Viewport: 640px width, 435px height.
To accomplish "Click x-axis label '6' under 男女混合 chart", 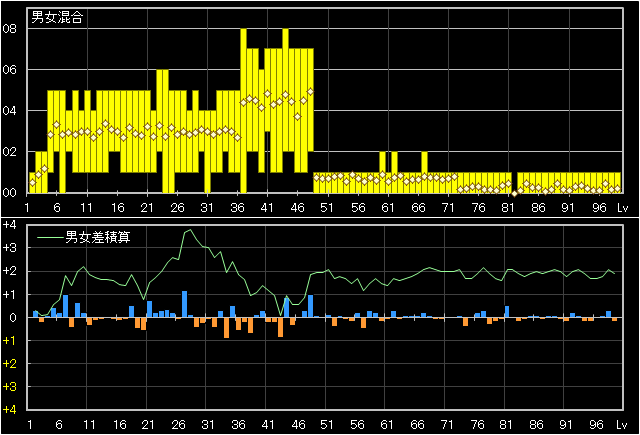I will pos(57,208).
